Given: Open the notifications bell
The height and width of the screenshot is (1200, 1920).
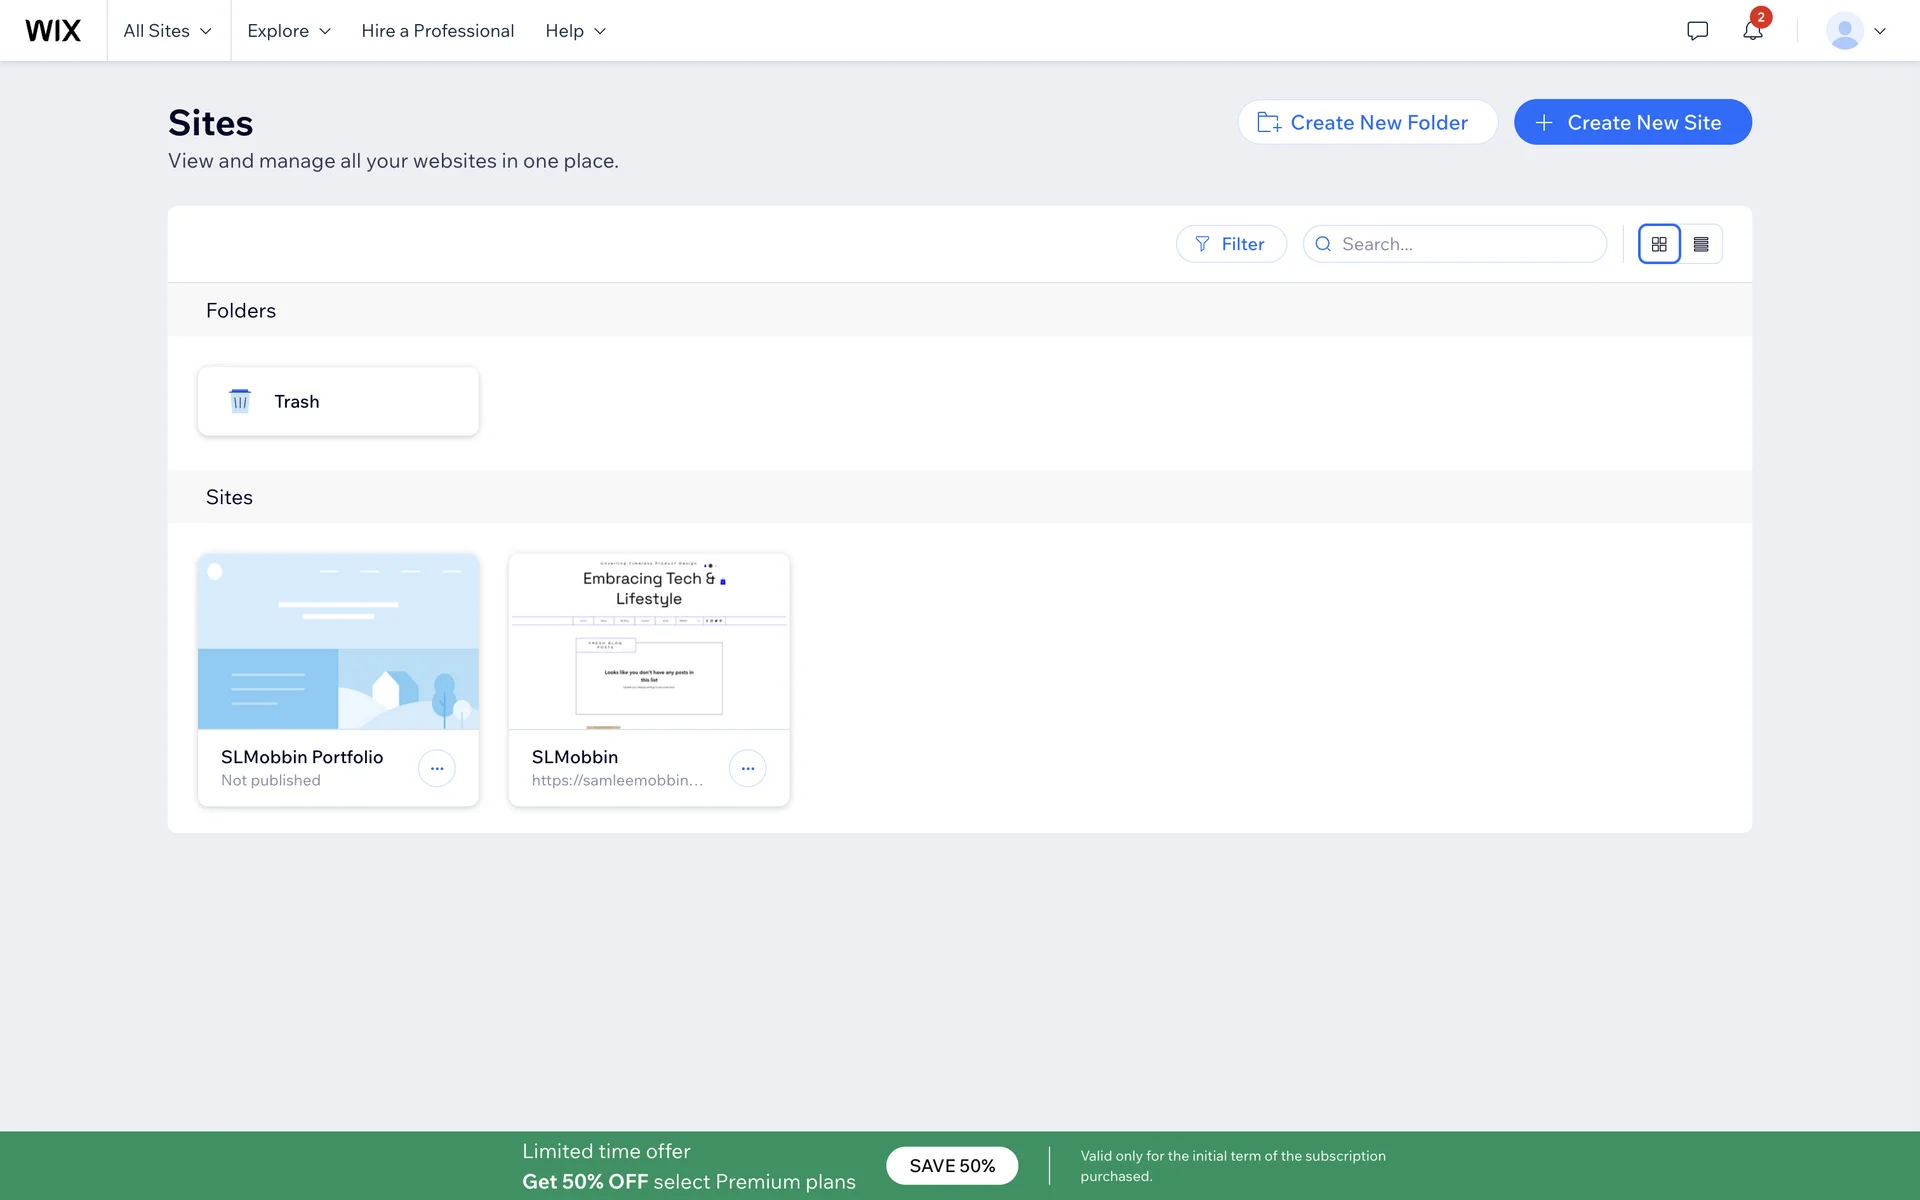Looking at the screenshot, I should tap(1752, 31).
